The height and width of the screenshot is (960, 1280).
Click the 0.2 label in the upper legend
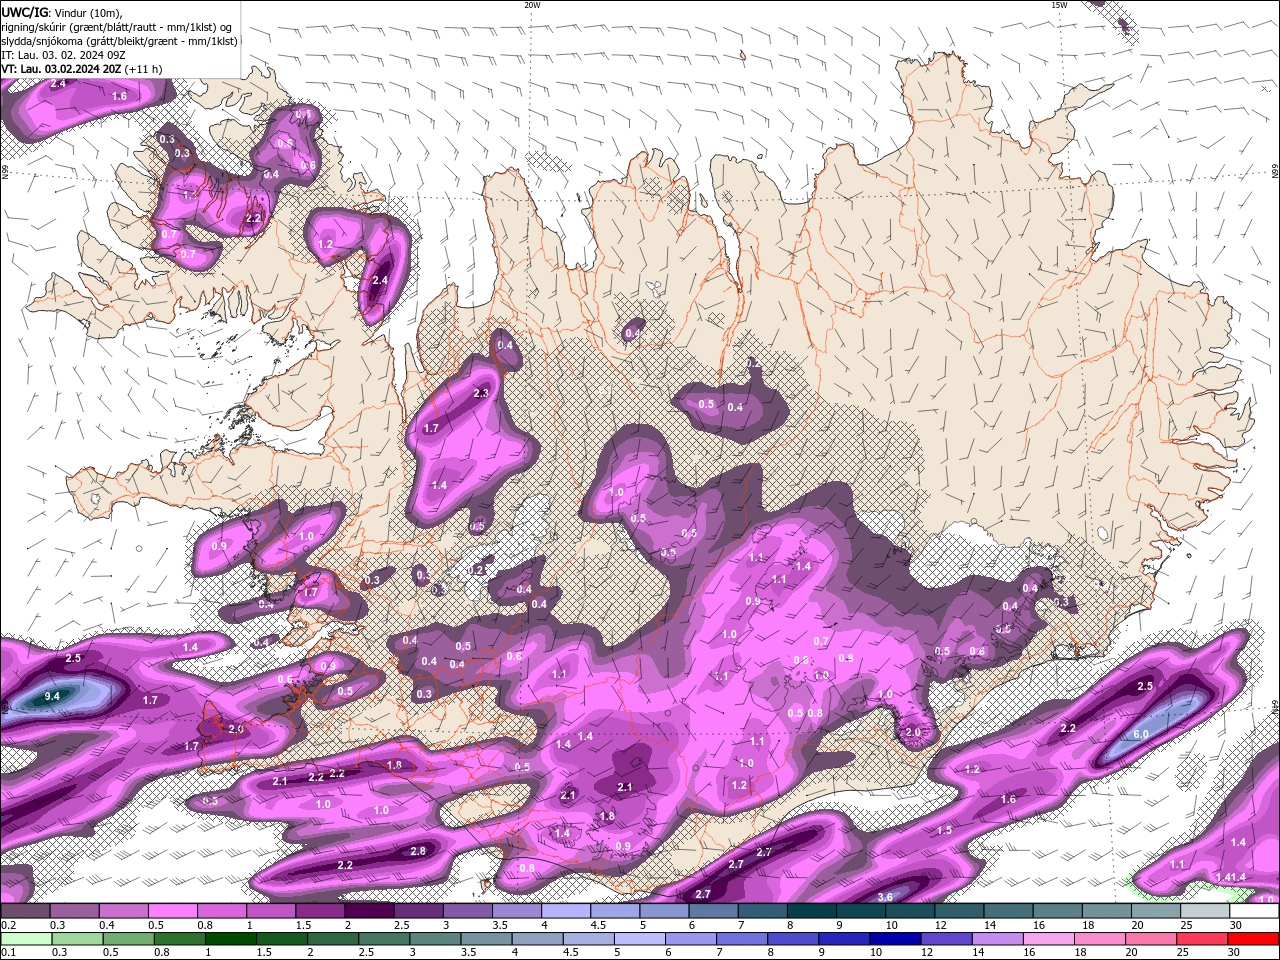(x=9, y=925)
